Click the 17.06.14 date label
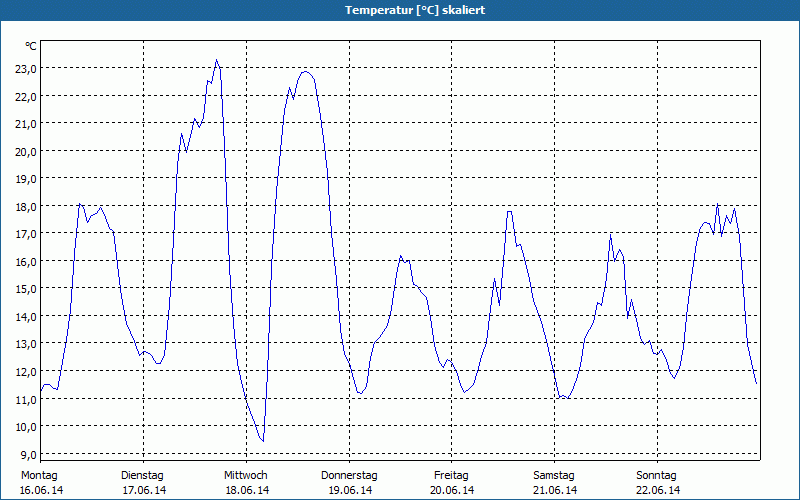The image size is (800, 500). coord(144,490)
